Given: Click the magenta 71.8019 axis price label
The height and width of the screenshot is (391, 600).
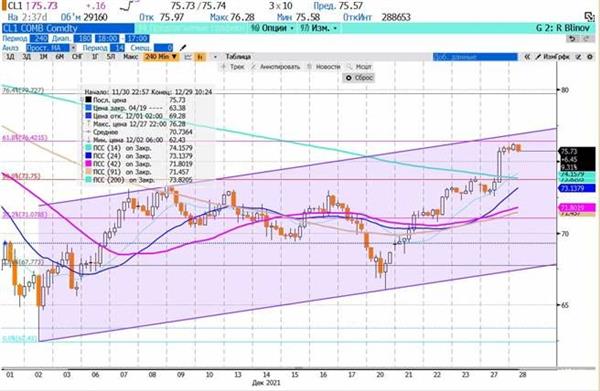Looking at the screenshot, I should [x=577, y=208].
